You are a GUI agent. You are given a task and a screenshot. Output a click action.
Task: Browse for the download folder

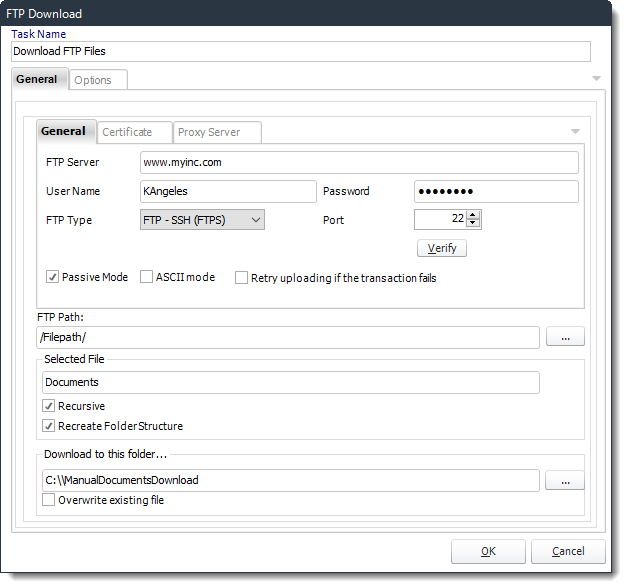point(565,480)
